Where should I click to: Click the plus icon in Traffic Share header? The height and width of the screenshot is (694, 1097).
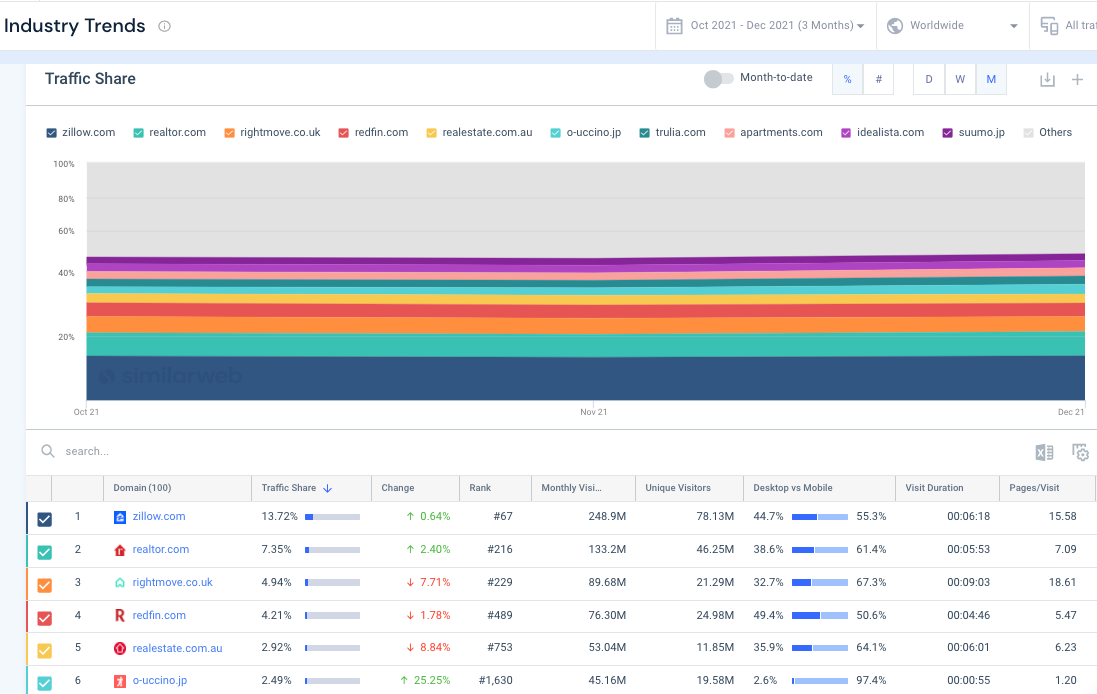(x=1077, y=80)
